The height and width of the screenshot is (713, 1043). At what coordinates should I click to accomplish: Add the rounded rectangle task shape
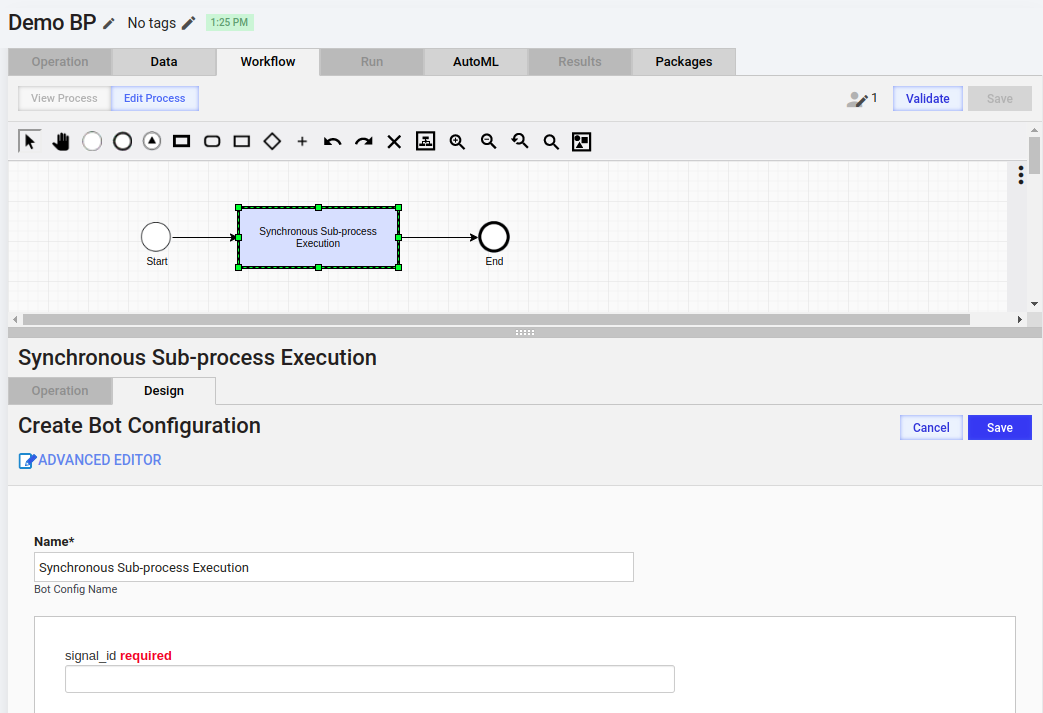[x=212, y=141]
